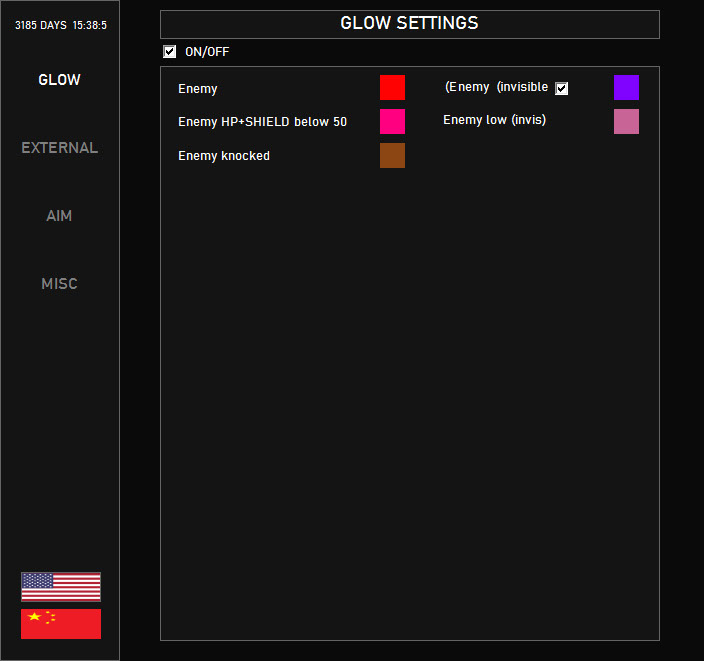Switch language using the Chinese flag icon
Viewport: 704px width, 661px height.
[x=61, y=624]
